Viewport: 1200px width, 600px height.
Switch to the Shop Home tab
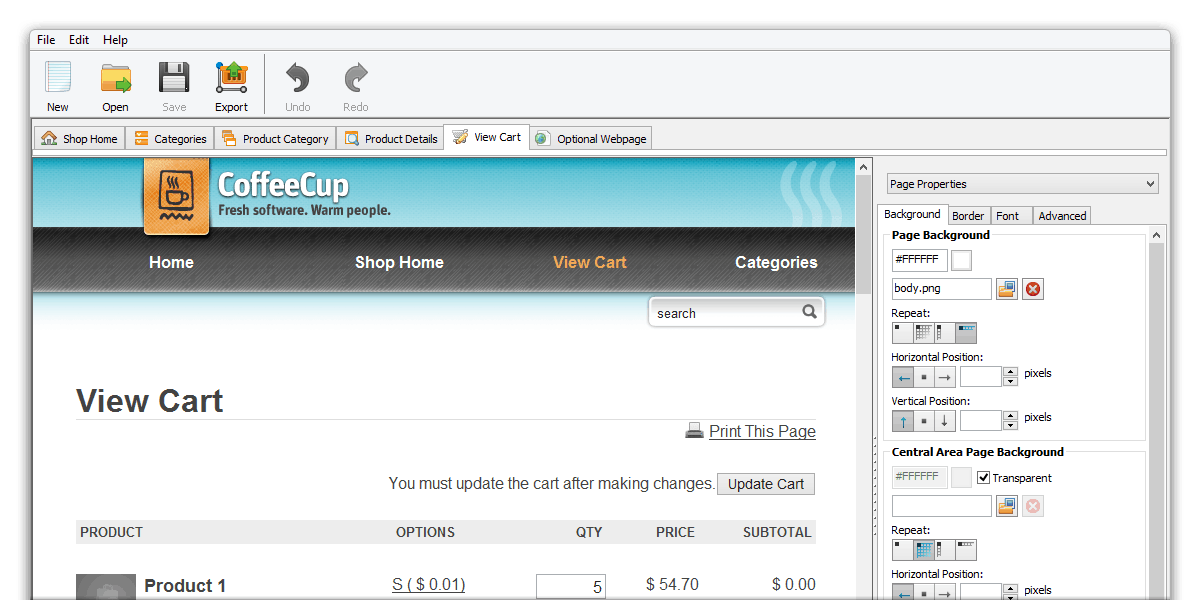pyautogui.click(x=79, y=139)
